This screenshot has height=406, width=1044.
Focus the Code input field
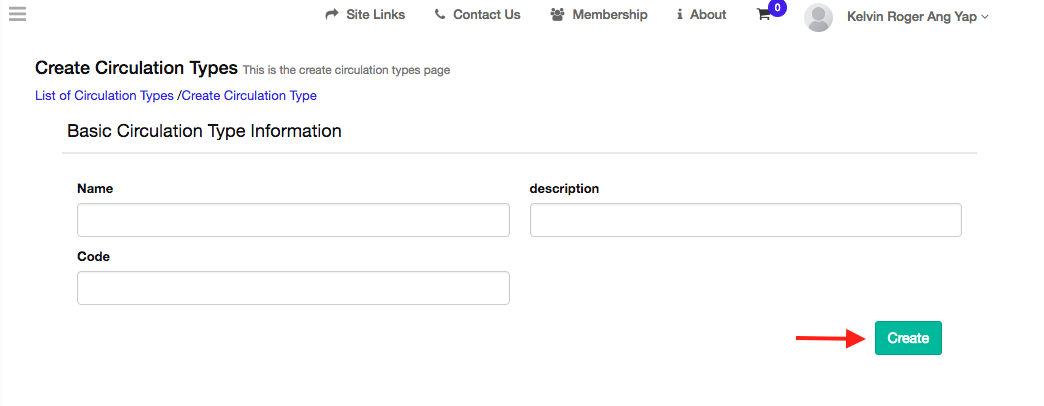coord(294,288)
